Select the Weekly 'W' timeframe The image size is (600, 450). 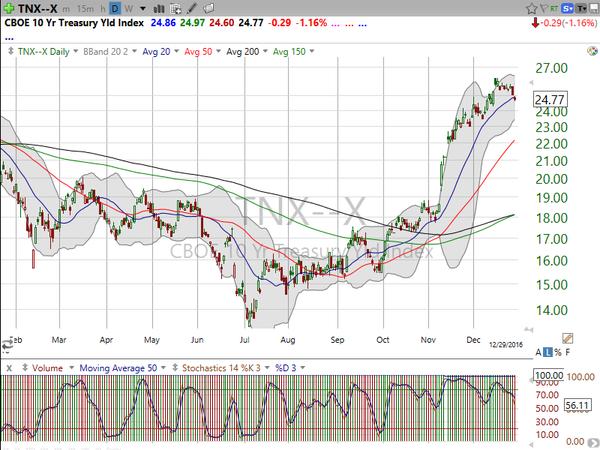coord(129,9)
